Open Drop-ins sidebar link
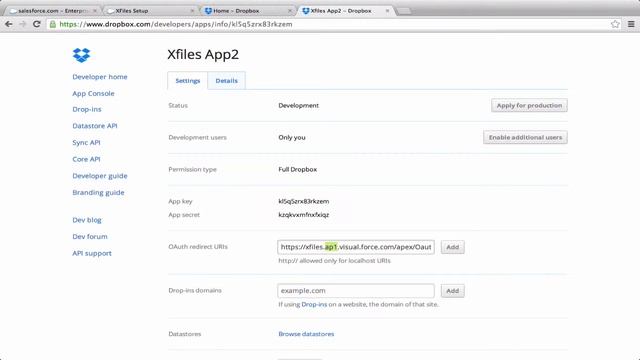 click(x=87, y=109)
